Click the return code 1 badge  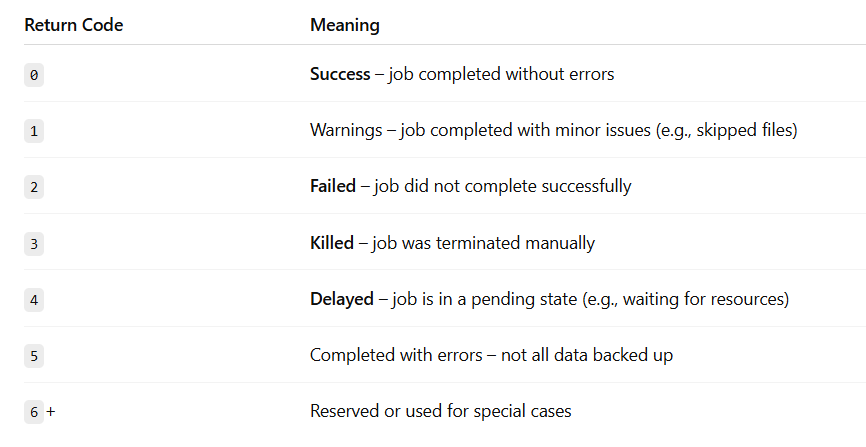click(x=34, y=131)
